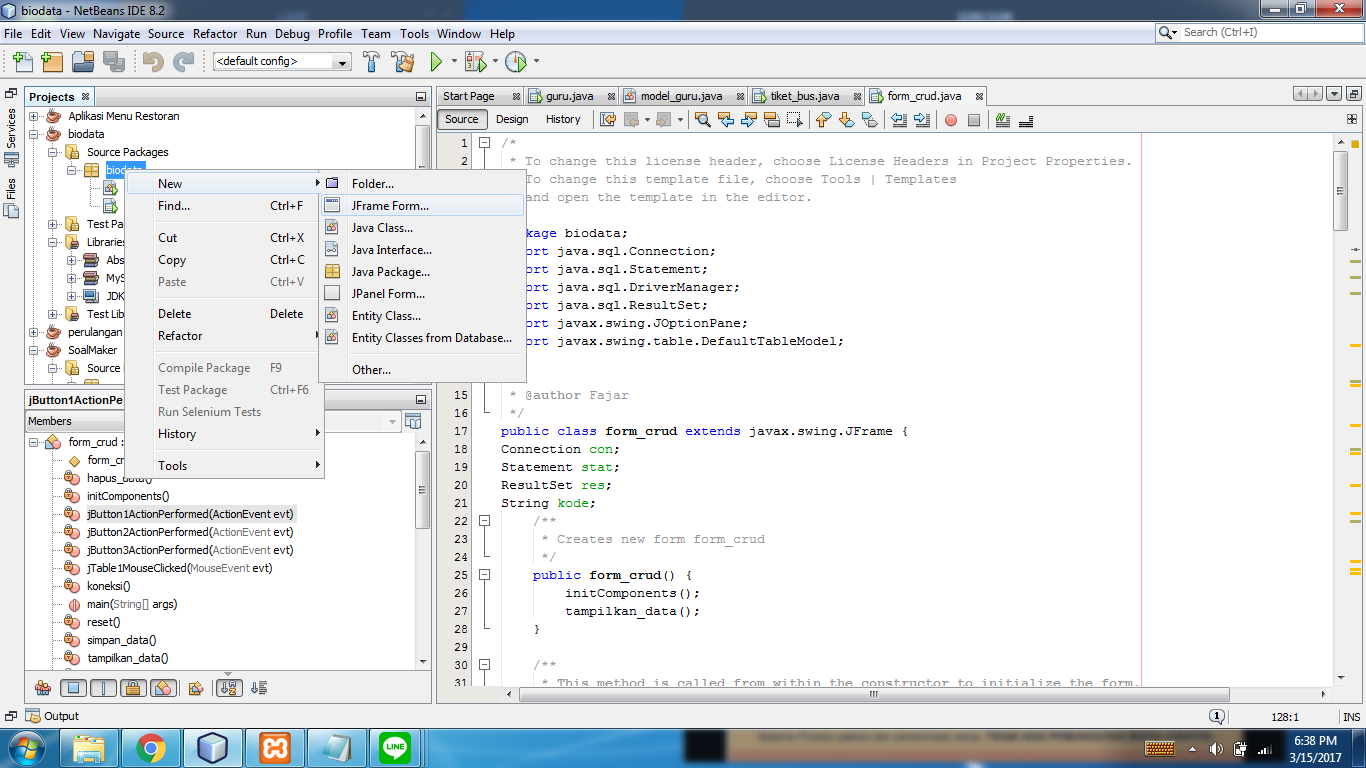Click the Undo arrow in the toolbar
Screen dimensions: 1366x768
(x=153, y=61)
